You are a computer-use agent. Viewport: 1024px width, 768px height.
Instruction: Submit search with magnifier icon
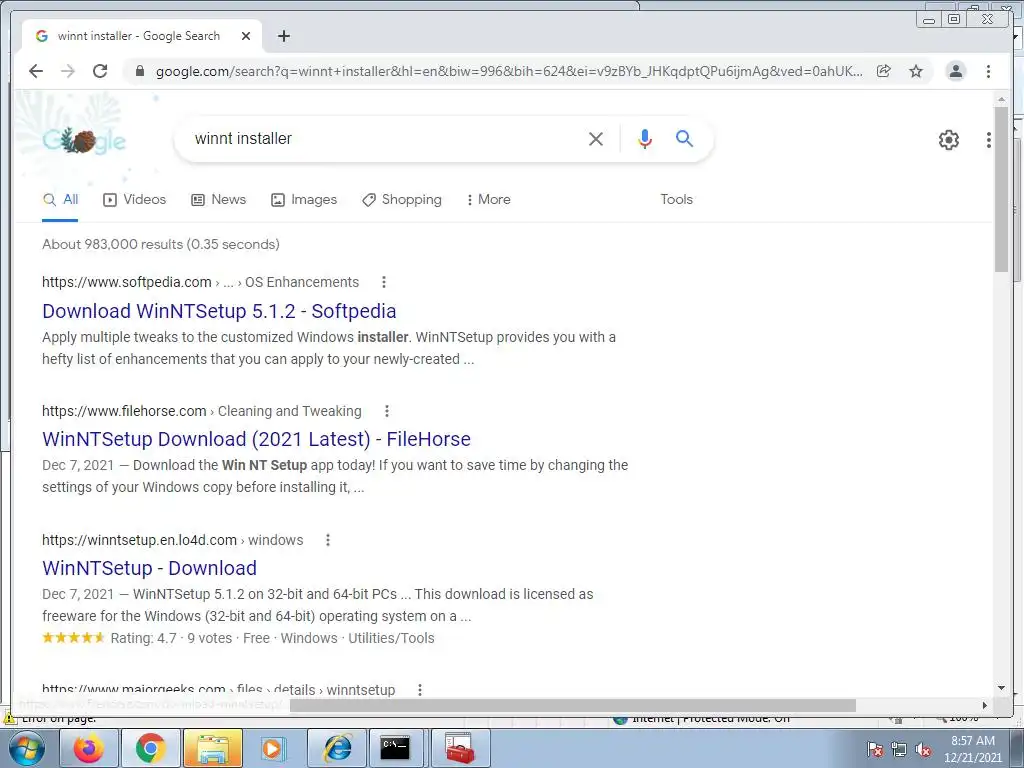684,138
